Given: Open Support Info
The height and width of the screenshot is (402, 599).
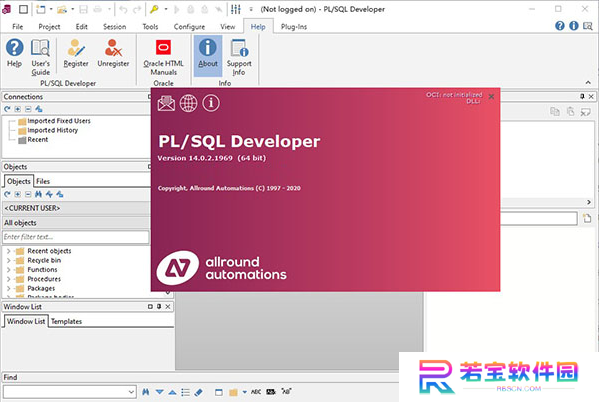Looking at the screenshot, I should coord(239,57).
